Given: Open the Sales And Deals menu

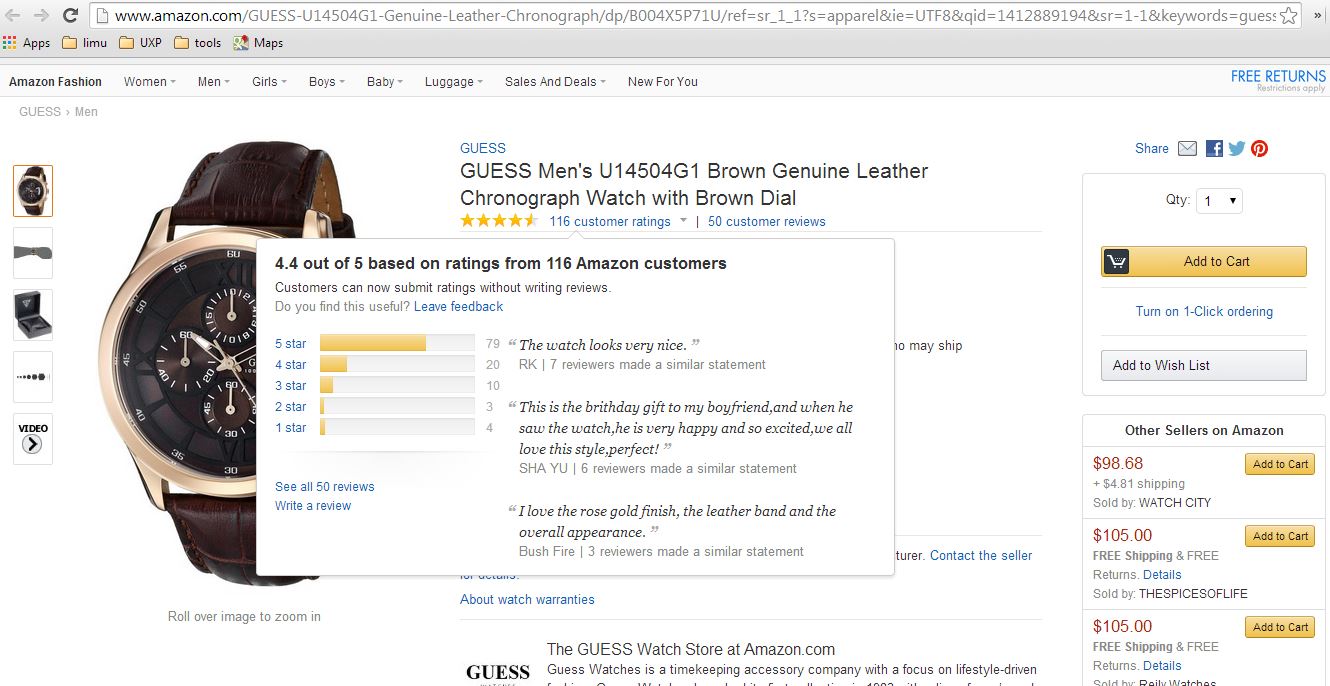Looking at the screenshot, I should 555,82.
